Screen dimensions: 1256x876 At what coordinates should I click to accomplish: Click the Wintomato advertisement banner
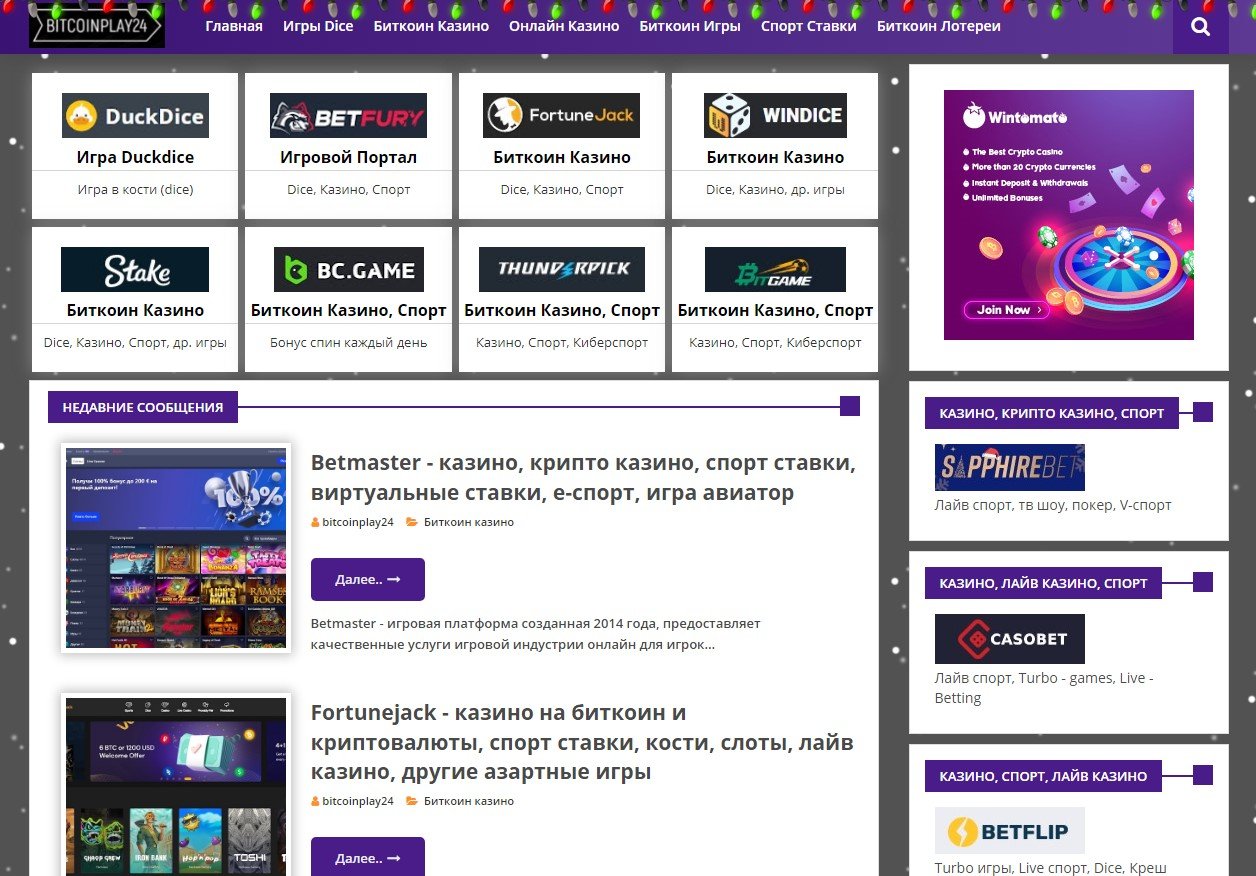click(x=1069, y=215)
